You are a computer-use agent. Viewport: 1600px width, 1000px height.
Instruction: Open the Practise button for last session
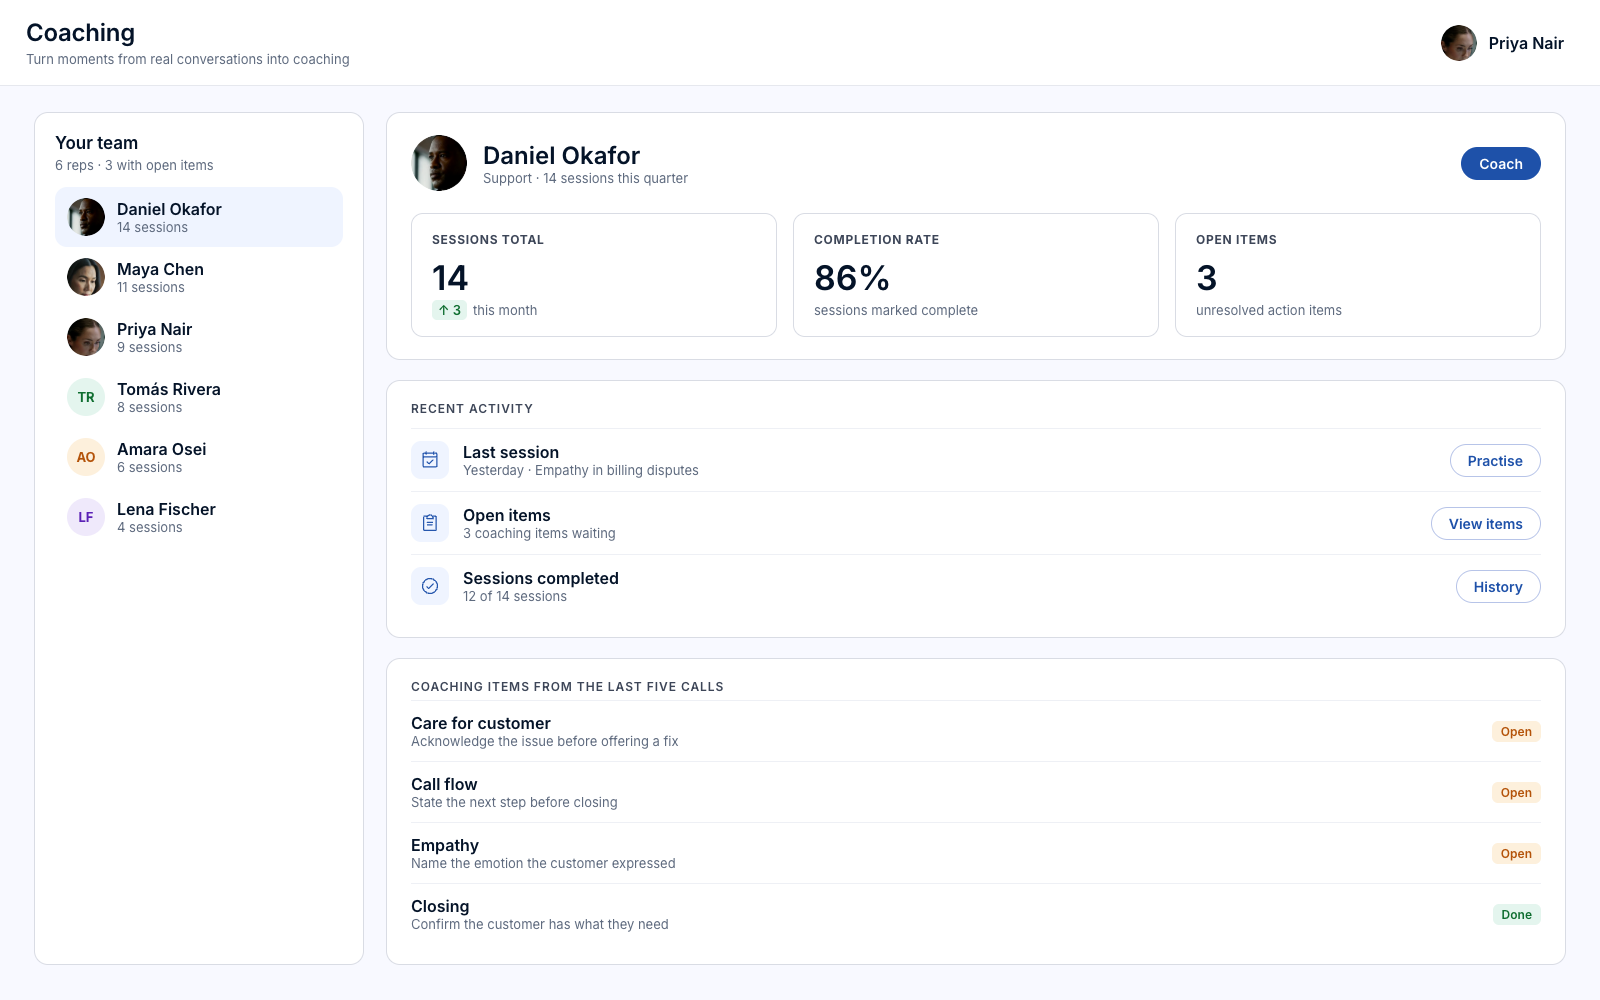click(x=1495, y=461)
